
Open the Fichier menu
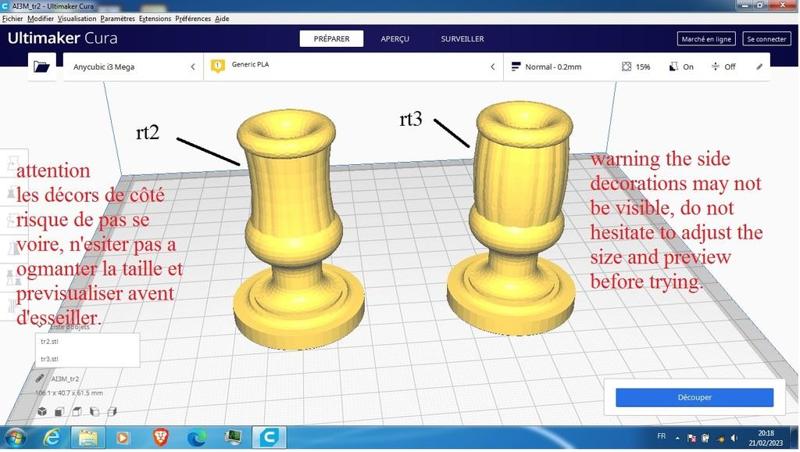12,18
